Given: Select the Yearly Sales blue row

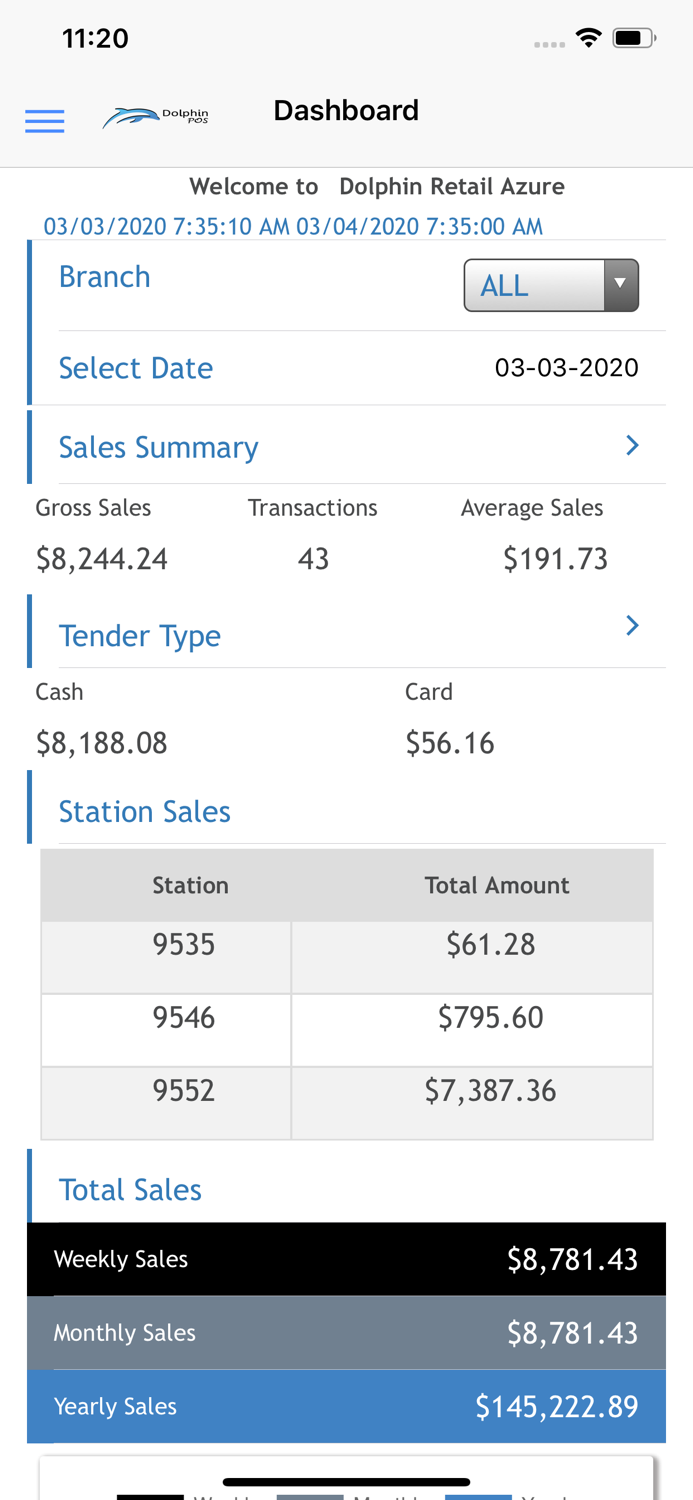Looking at the screenshot, I should (x=346, y=1406).
